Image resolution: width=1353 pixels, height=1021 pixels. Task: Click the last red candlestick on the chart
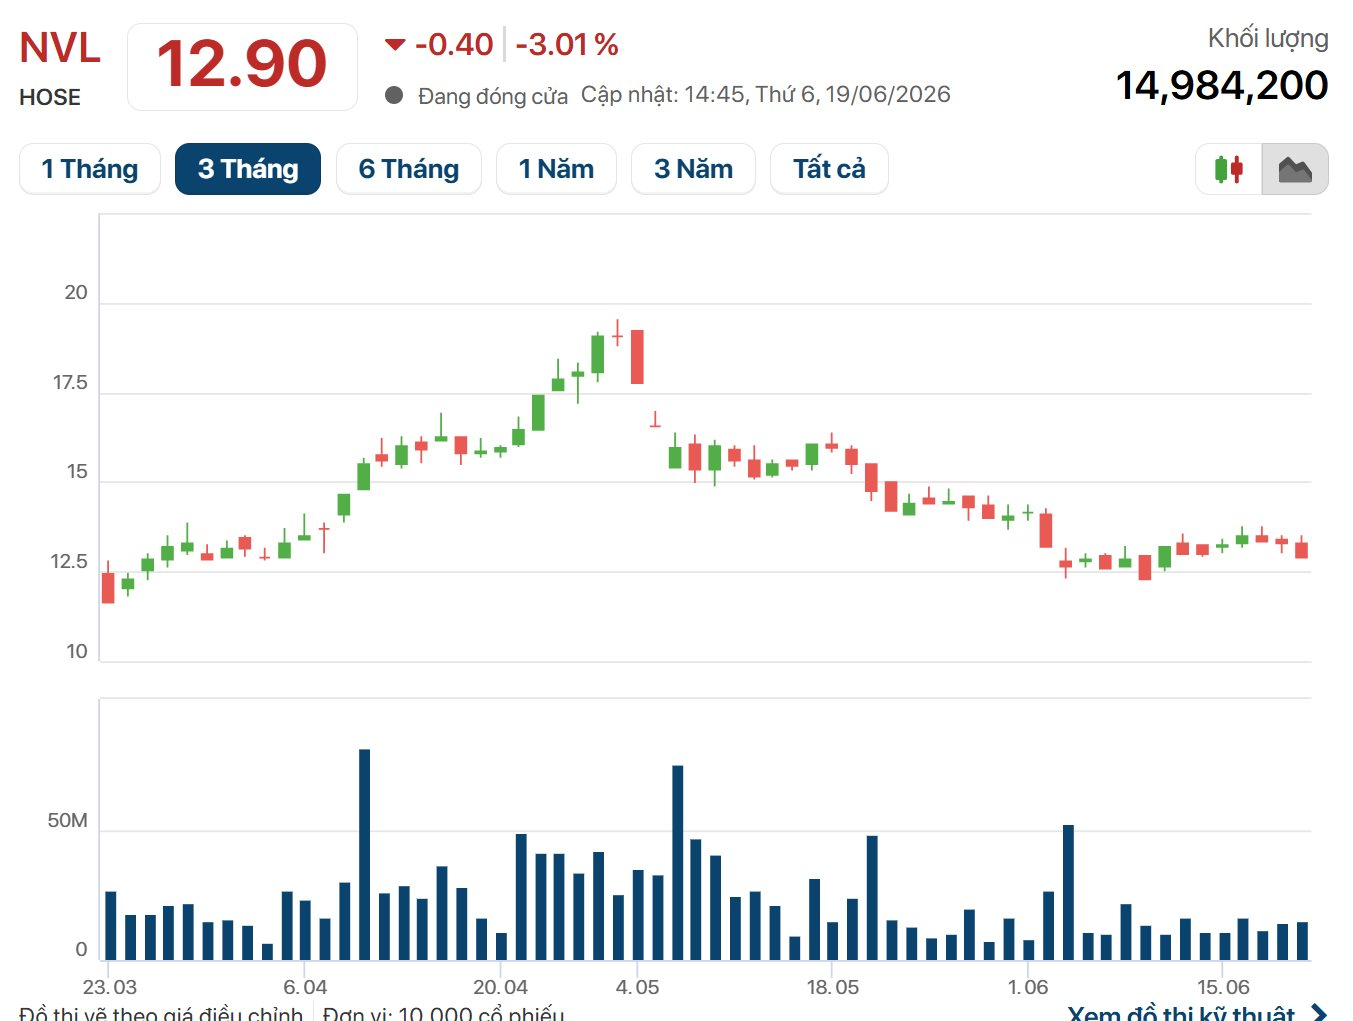pos(1301,549)
